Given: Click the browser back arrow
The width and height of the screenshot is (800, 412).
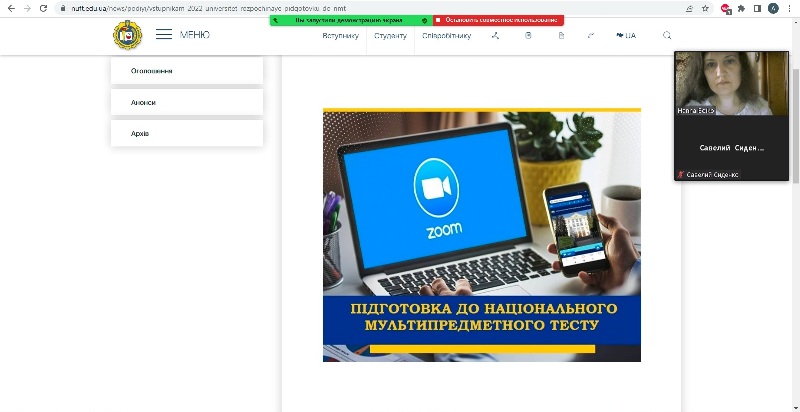Looking at the screenshot, I should [10, 8].
